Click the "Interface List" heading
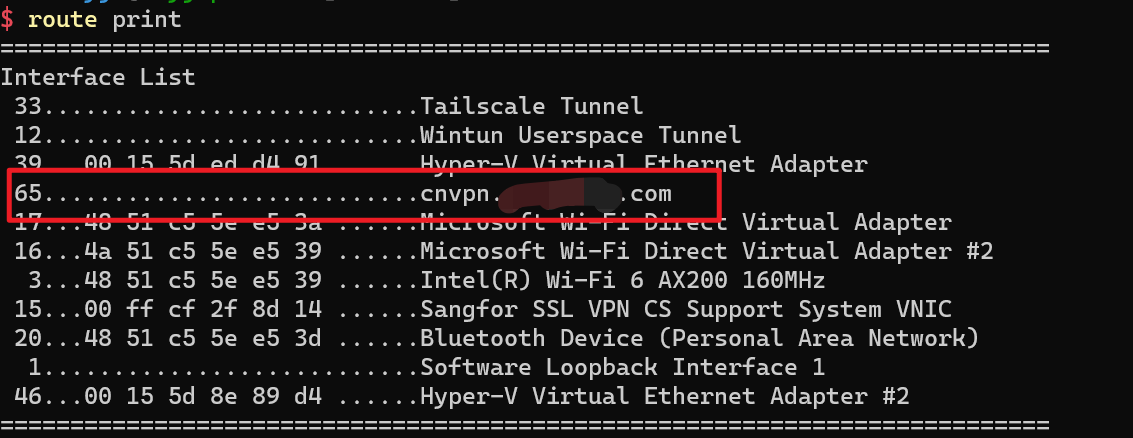1133x438 pixels. [x=98, y=77]
